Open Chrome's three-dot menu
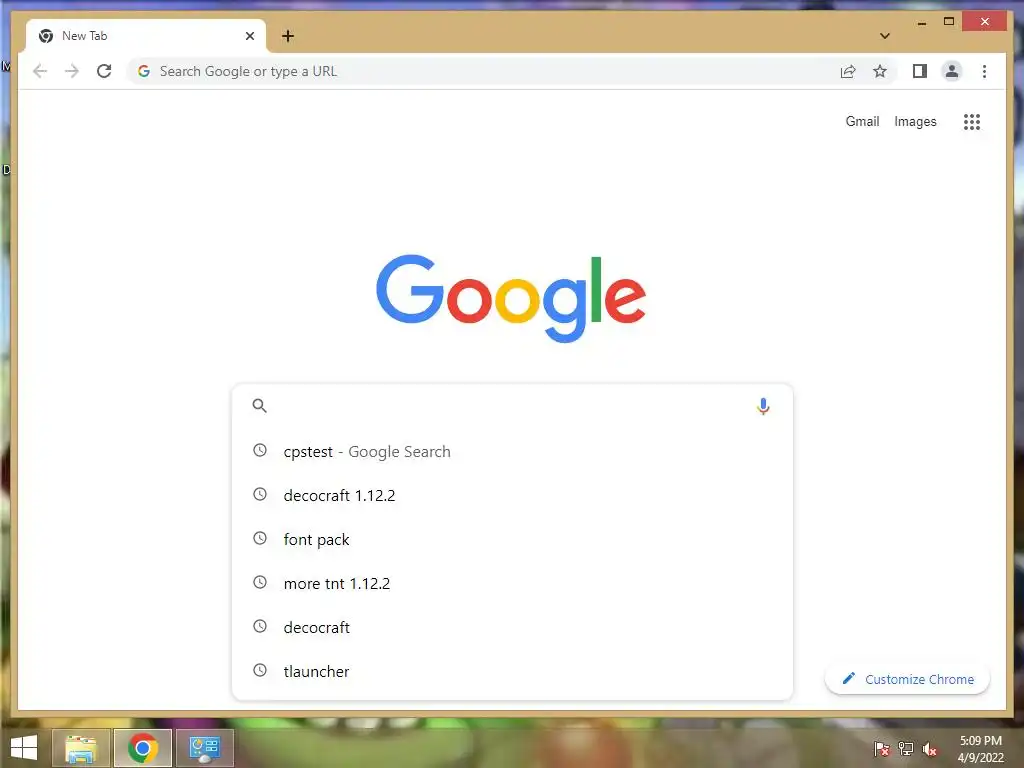 (984, 71)
